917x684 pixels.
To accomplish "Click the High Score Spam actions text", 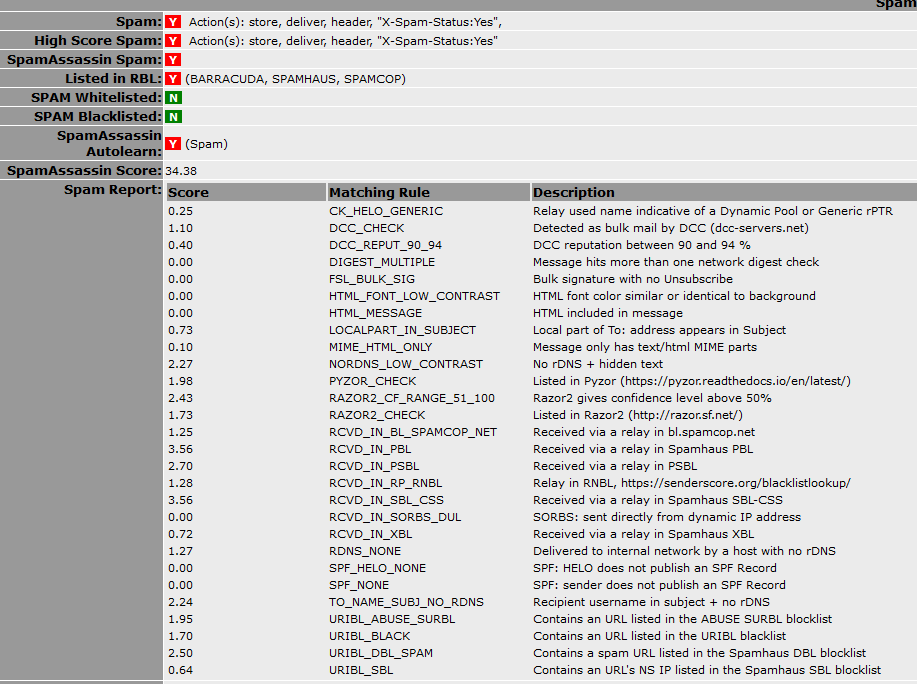I will [x=343, y=41].
